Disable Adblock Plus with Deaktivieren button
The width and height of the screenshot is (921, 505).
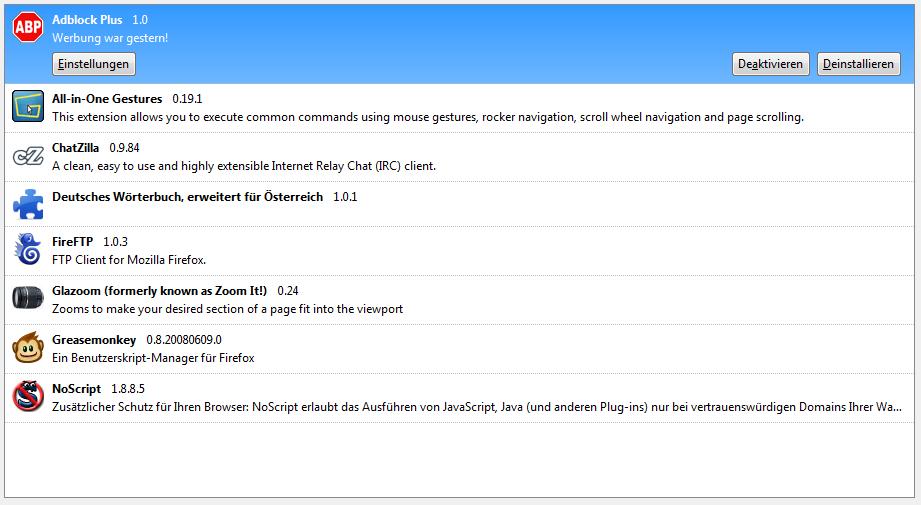[x=770, y=64]
